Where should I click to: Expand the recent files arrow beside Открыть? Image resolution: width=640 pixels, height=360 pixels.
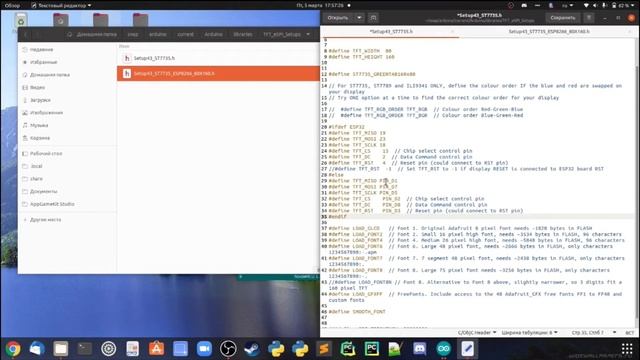pos(359,18)
